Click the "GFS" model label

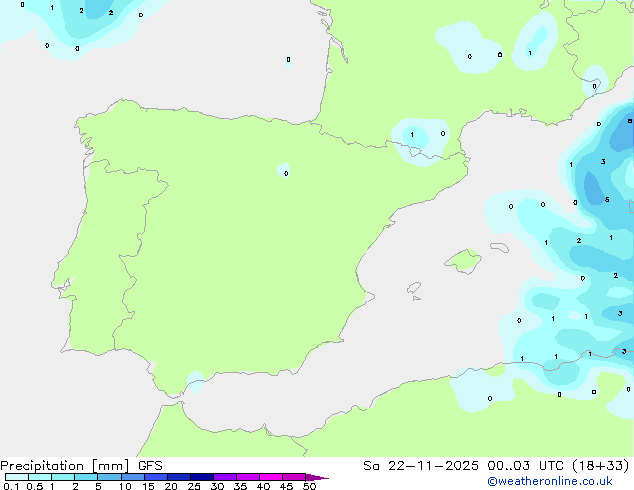(x=150, y=466)
